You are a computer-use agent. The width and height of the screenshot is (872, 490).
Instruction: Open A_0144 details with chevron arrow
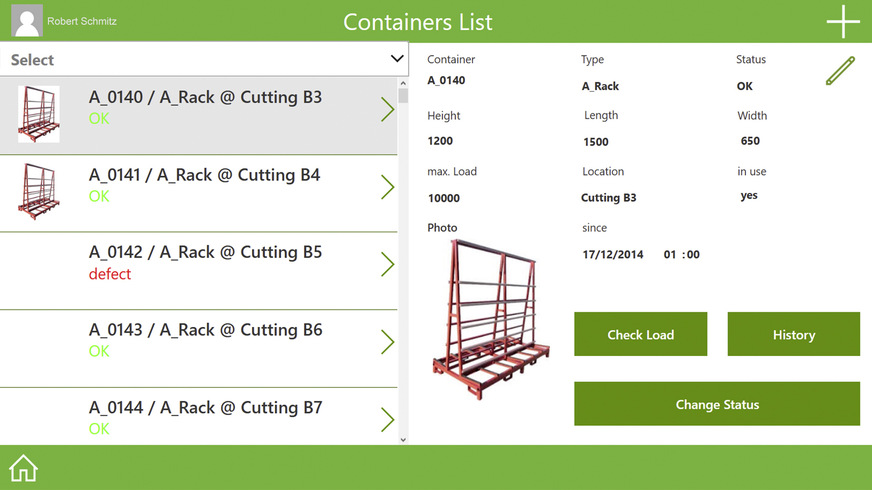(x=388, y=419)
